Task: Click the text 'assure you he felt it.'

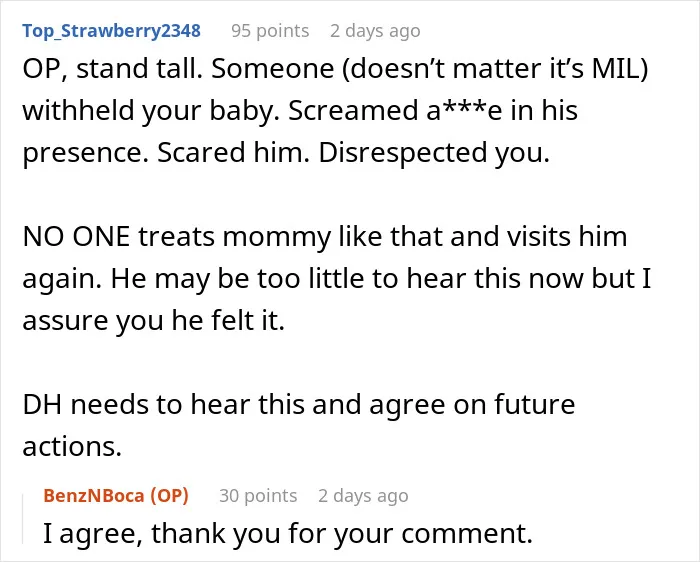Action: click(x=154, y=321)
